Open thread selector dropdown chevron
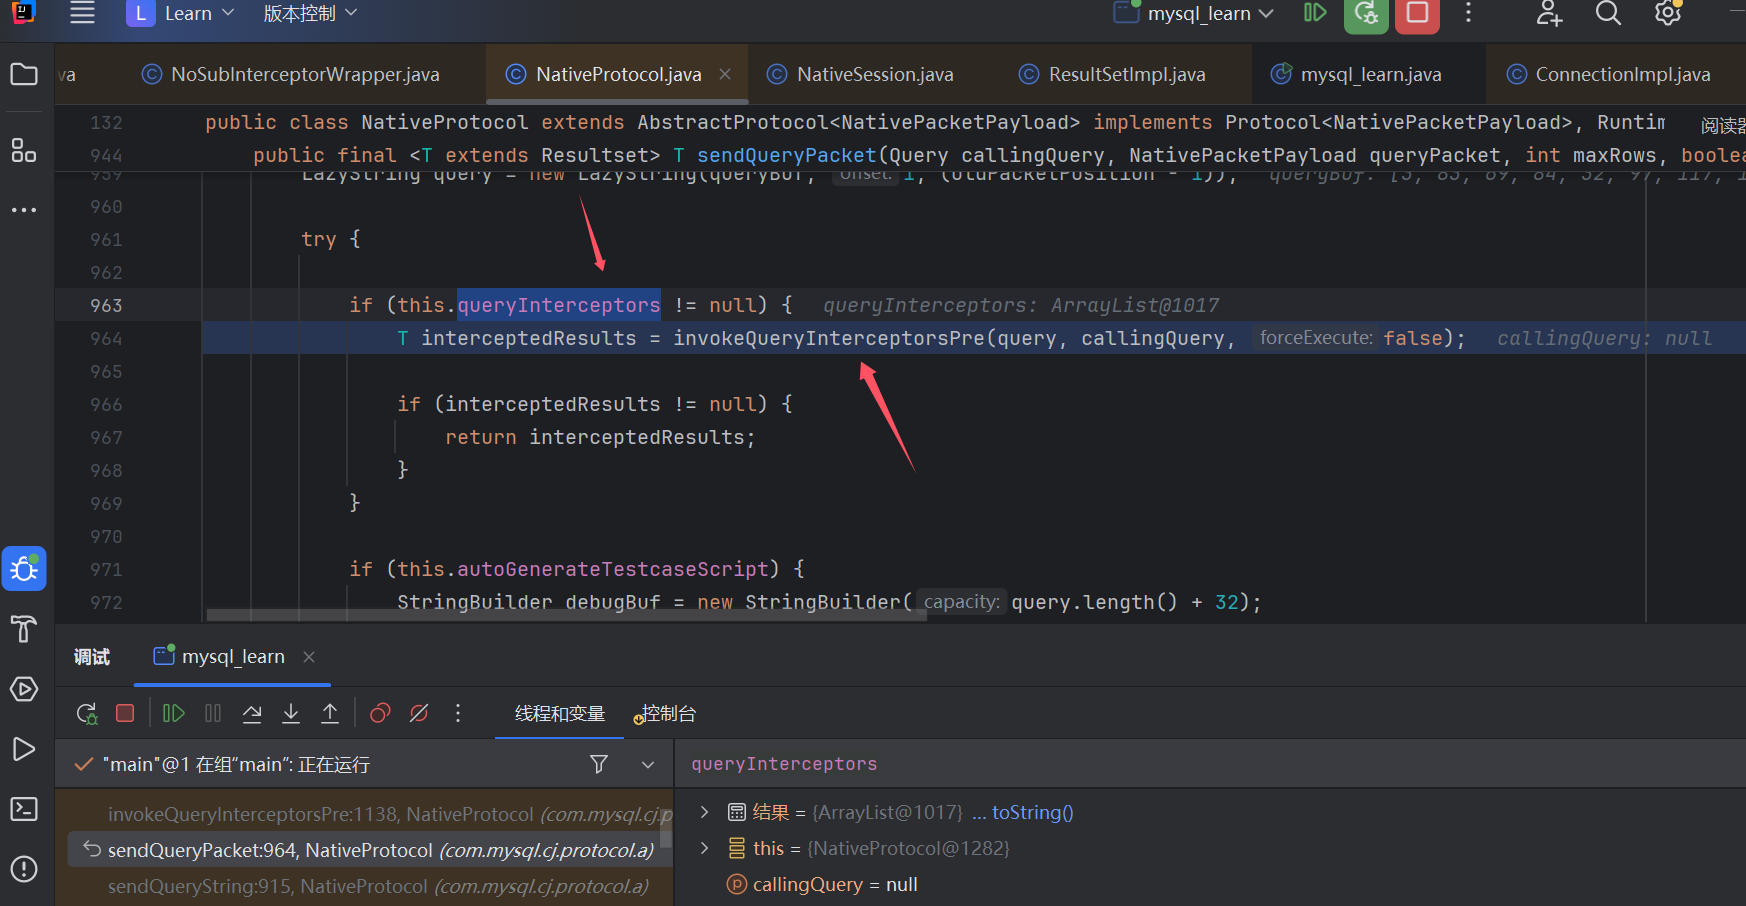 (x=648, y=764)
